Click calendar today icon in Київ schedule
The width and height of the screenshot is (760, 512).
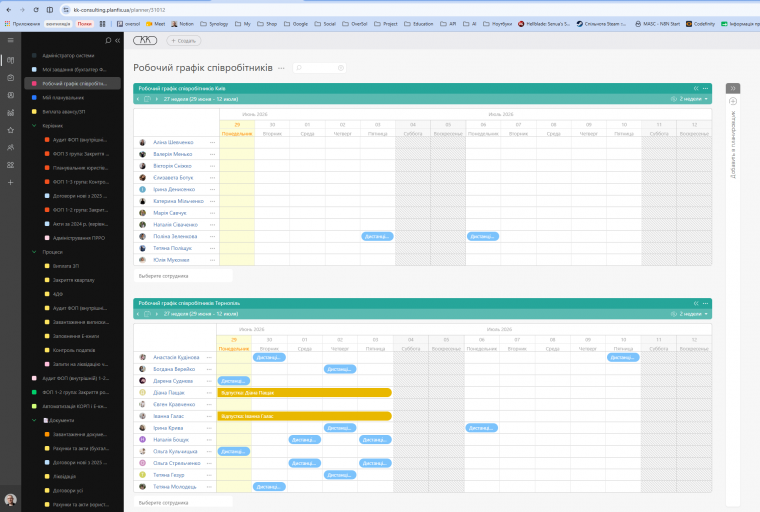point(147,99)
